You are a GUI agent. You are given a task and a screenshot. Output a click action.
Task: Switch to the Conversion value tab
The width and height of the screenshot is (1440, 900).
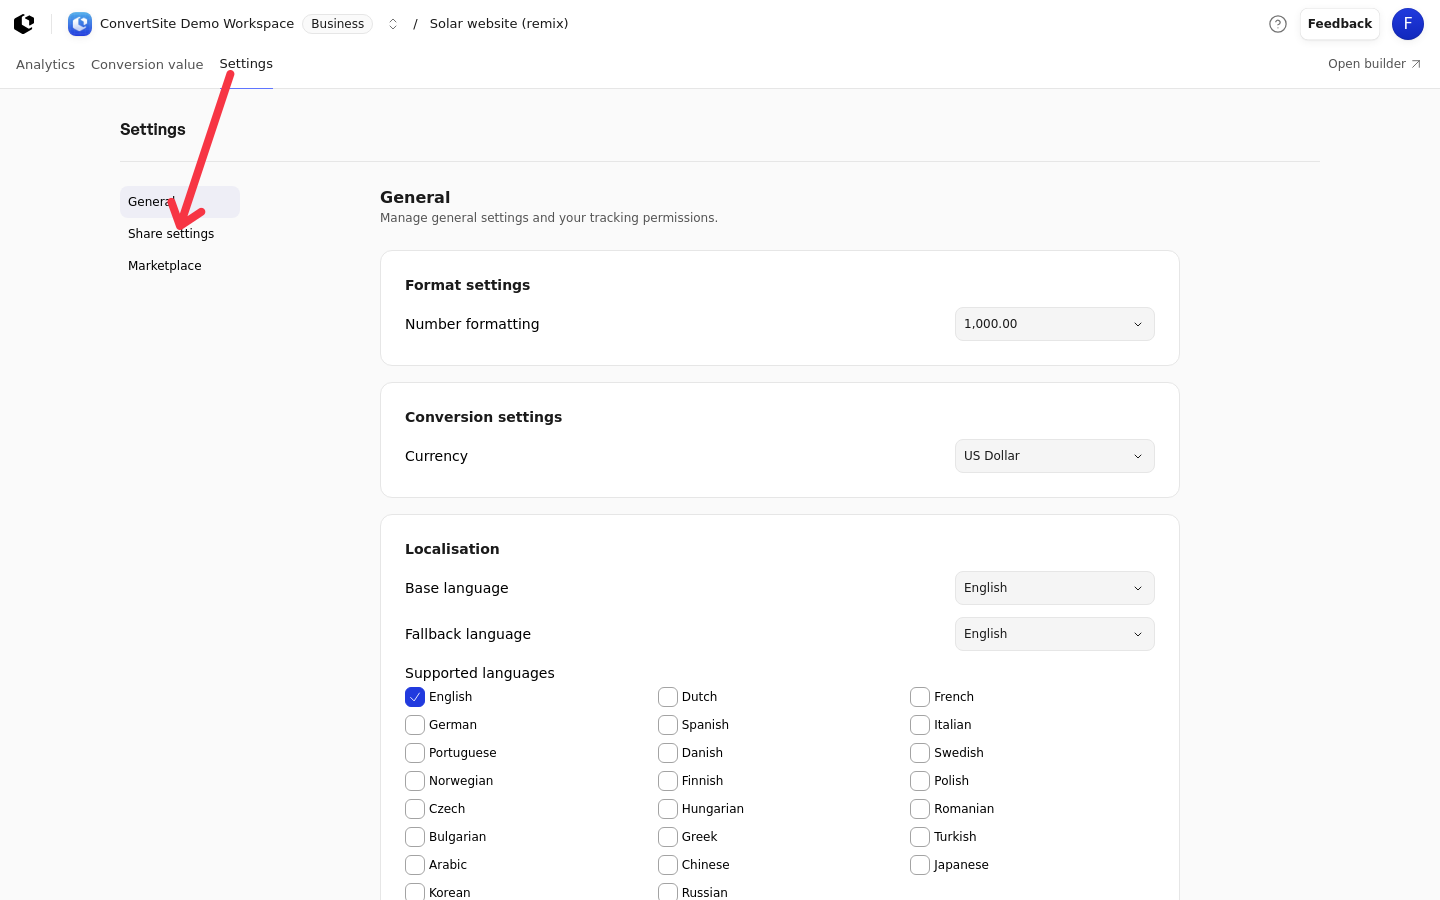pos(147,64)
